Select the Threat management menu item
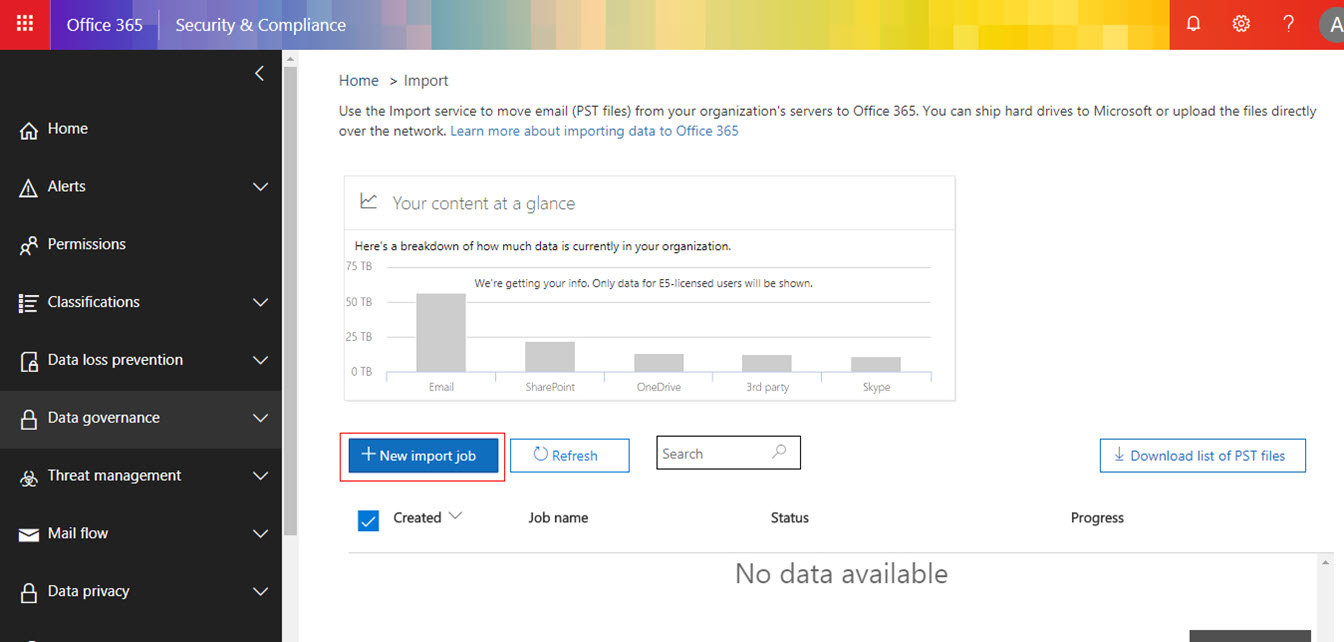The width and height of the screenshot is (1344, 642). tap(141, 476)
